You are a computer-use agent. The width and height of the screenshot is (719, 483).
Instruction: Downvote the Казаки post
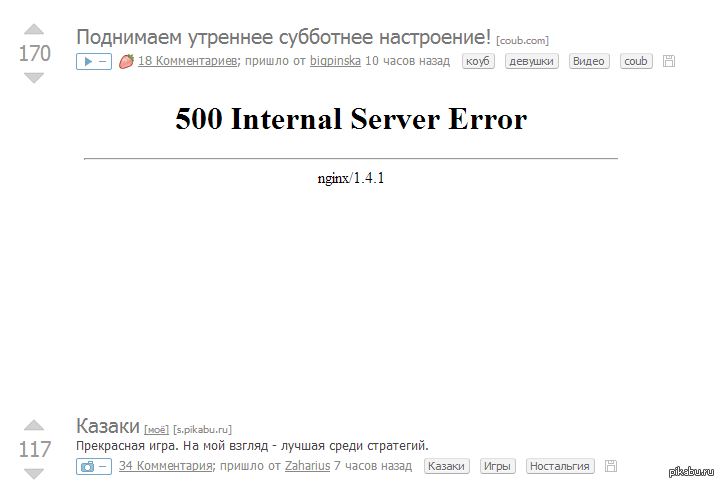[34, 472]
